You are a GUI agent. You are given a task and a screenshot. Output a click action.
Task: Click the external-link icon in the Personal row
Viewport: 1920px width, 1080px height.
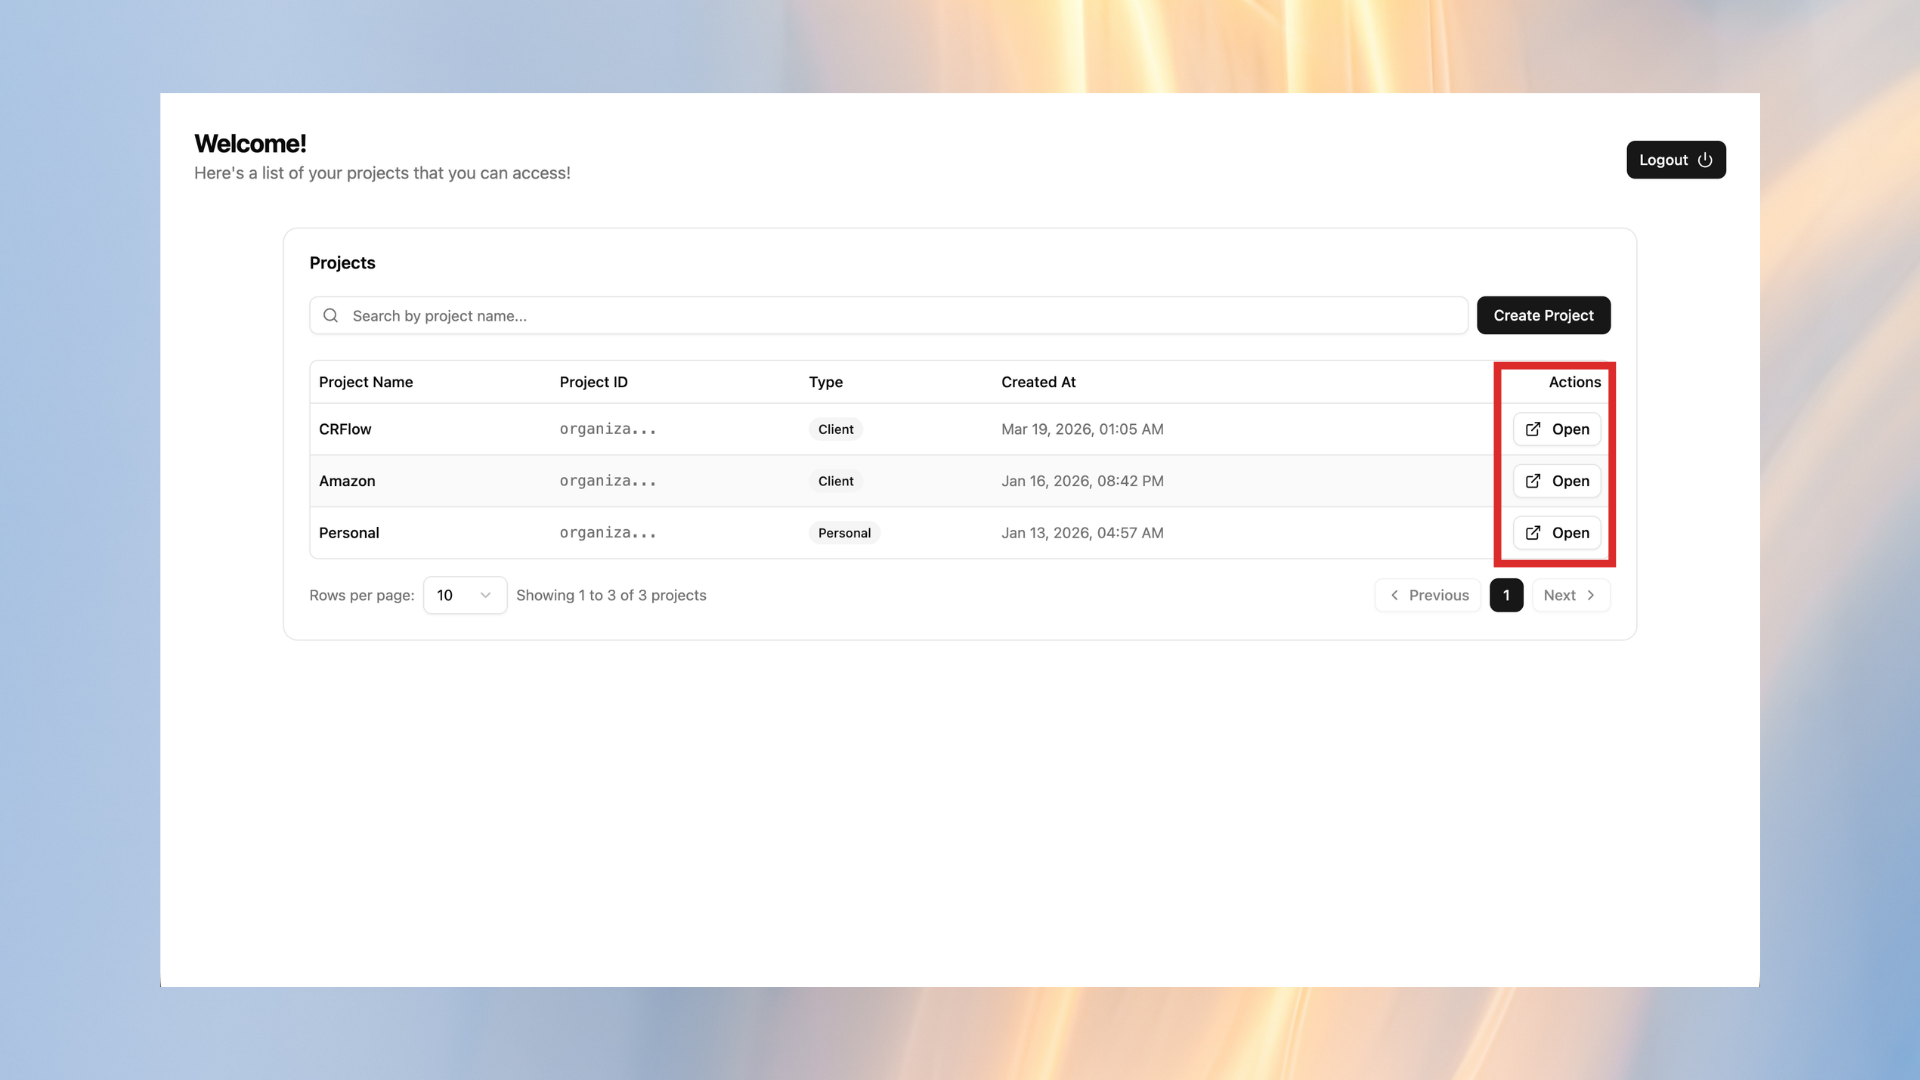pyautogui.click(x=1533, y=533)
